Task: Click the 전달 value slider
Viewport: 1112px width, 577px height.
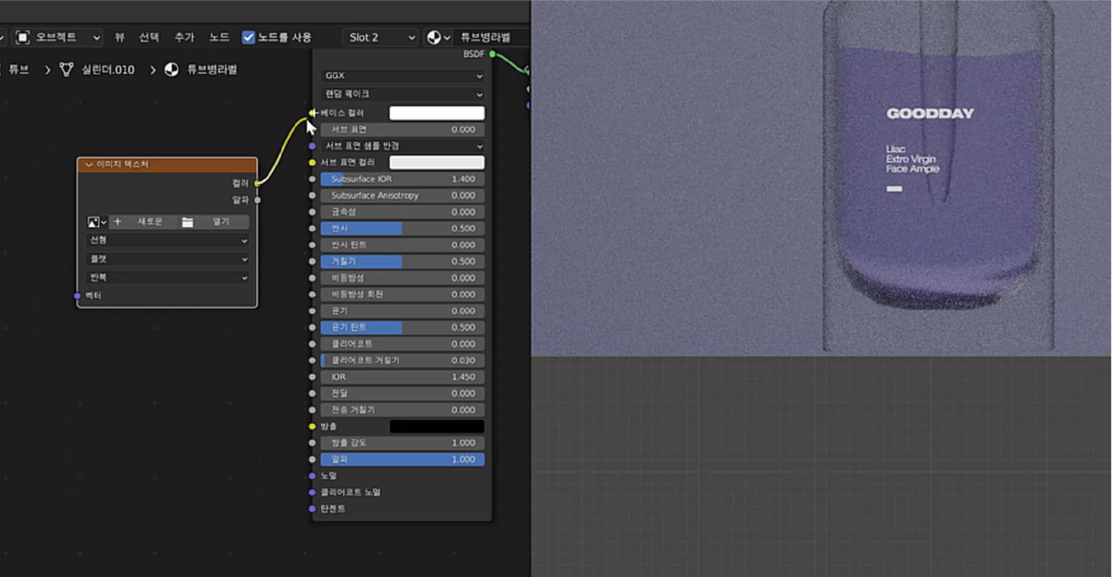Action: pyautogui.click(x=403, y=393)
